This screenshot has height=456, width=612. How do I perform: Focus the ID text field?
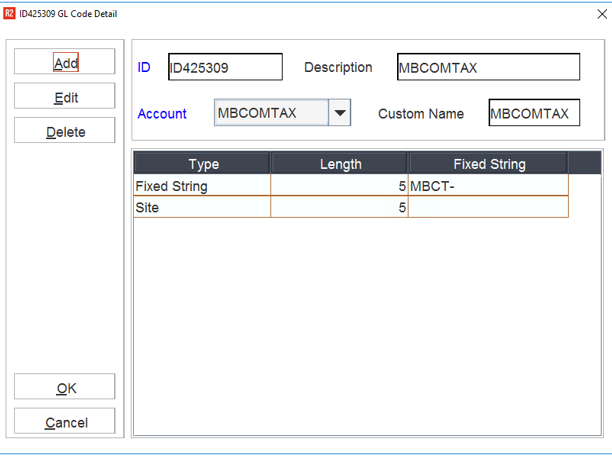[225, 68]
